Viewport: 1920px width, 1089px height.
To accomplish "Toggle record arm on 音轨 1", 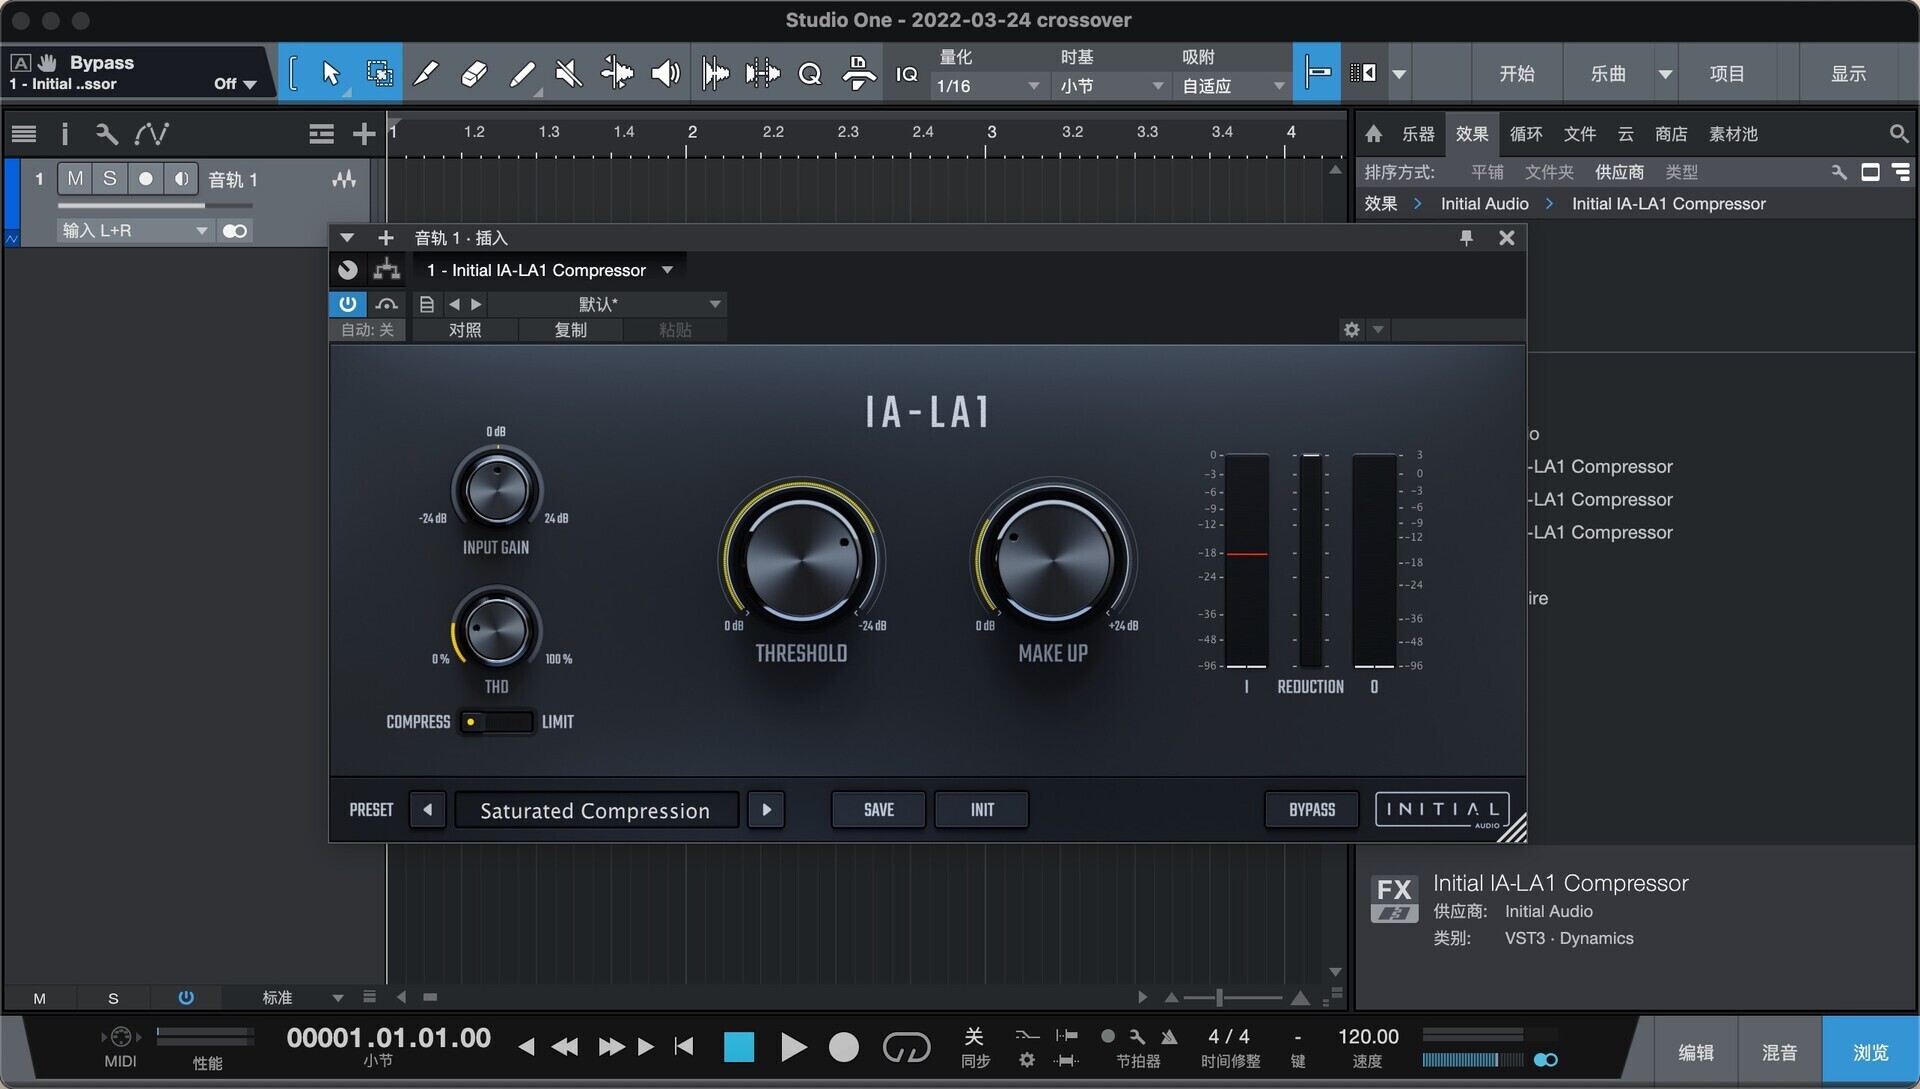I will 146,179.
